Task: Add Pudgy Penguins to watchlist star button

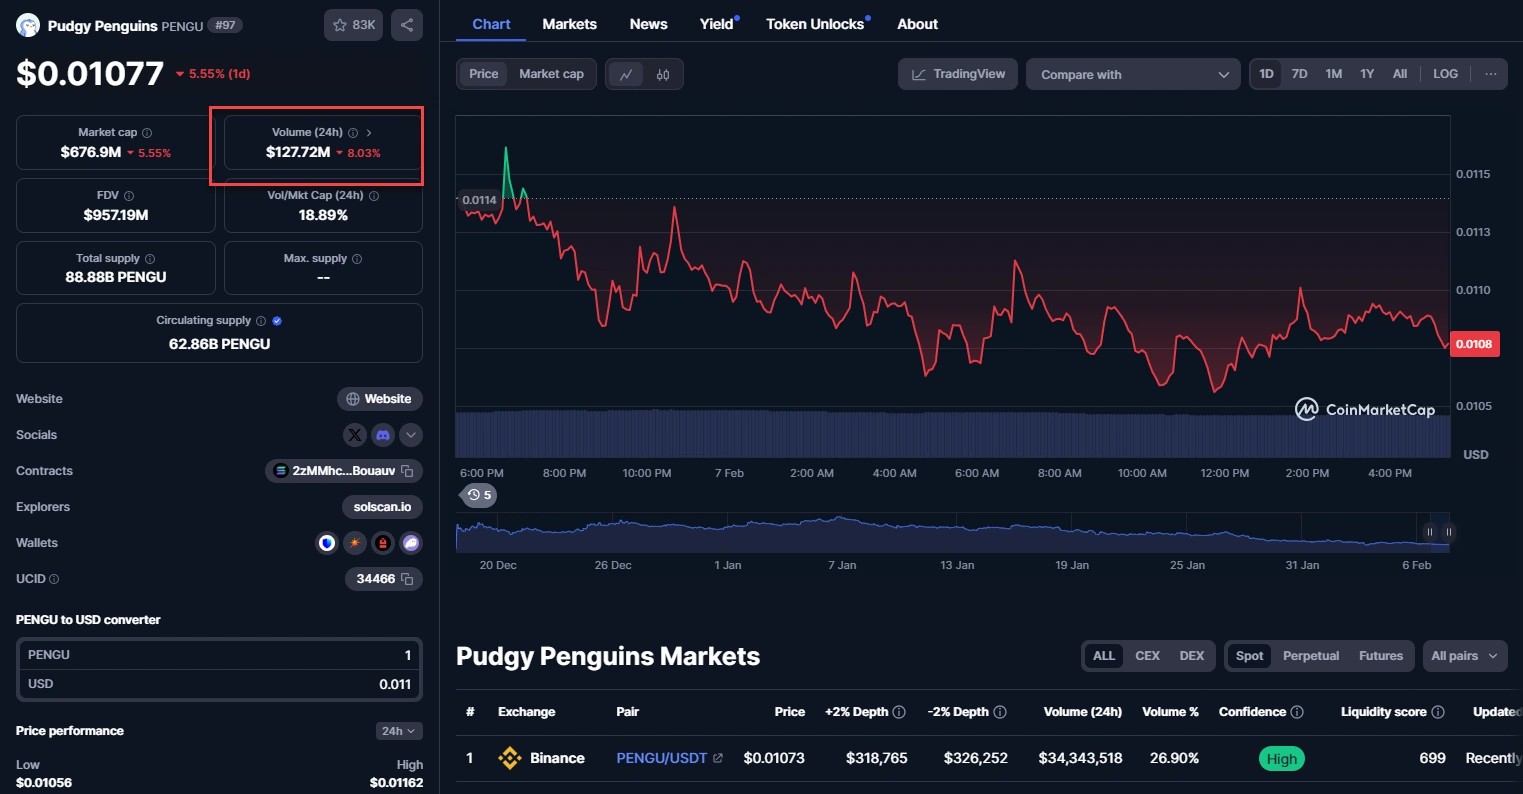Action: pyautogui.click(x=353, y=25)
